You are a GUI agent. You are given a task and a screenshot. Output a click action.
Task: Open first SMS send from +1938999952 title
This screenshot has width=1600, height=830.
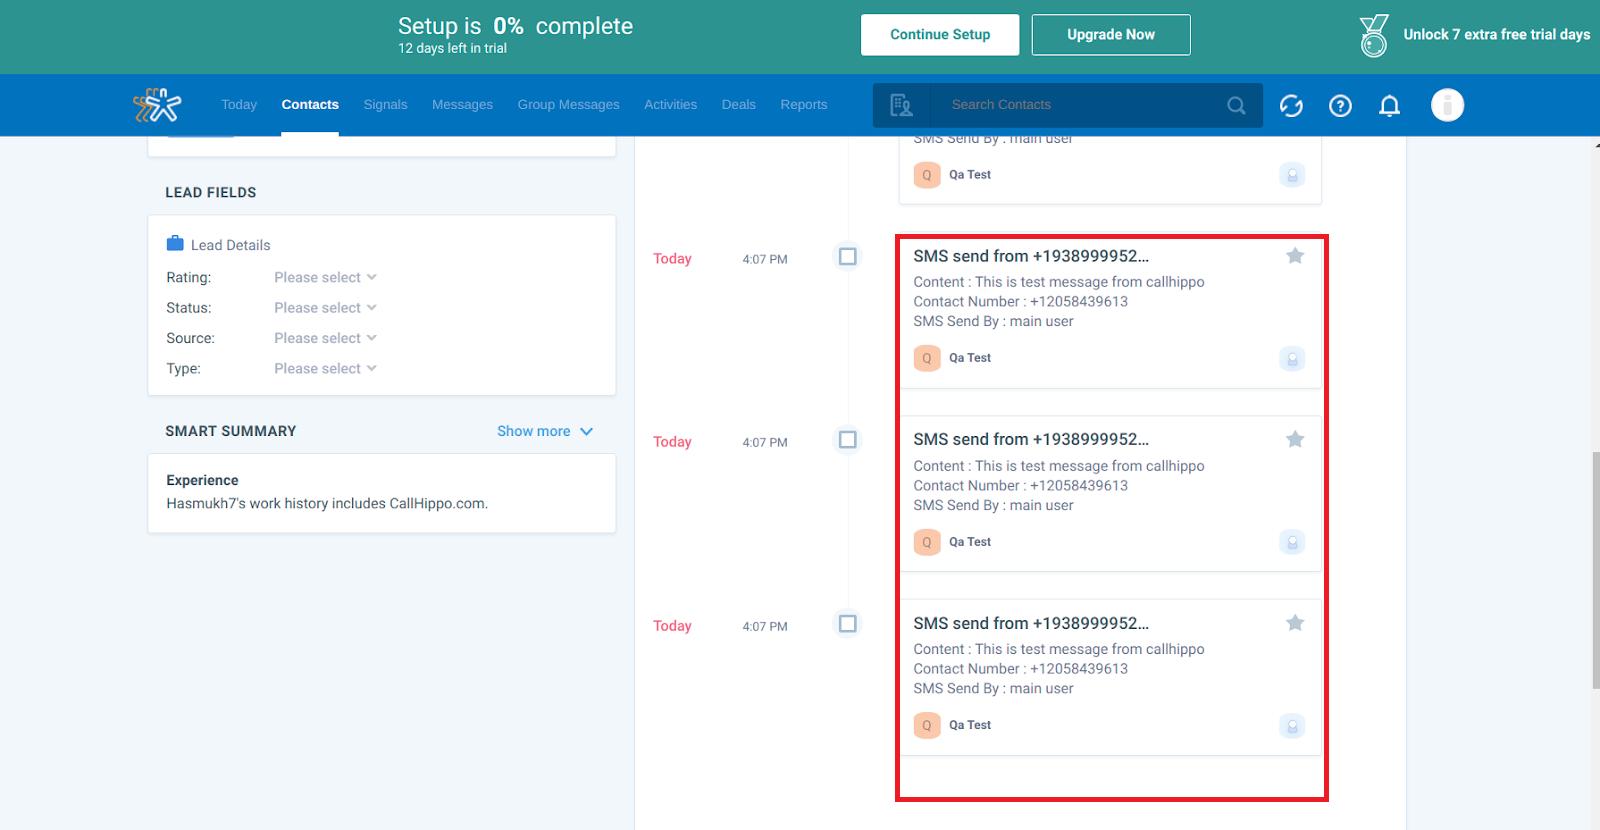tap(1031, 256)
